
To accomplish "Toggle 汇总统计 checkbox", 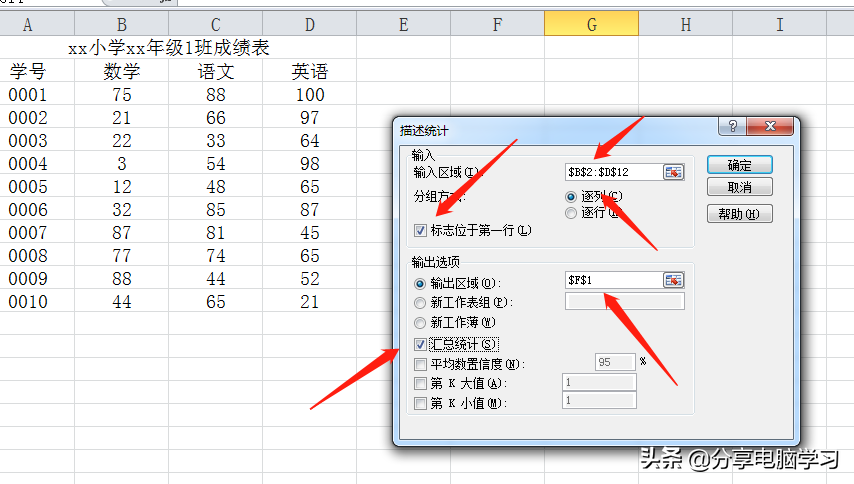I will pos(420,344).
